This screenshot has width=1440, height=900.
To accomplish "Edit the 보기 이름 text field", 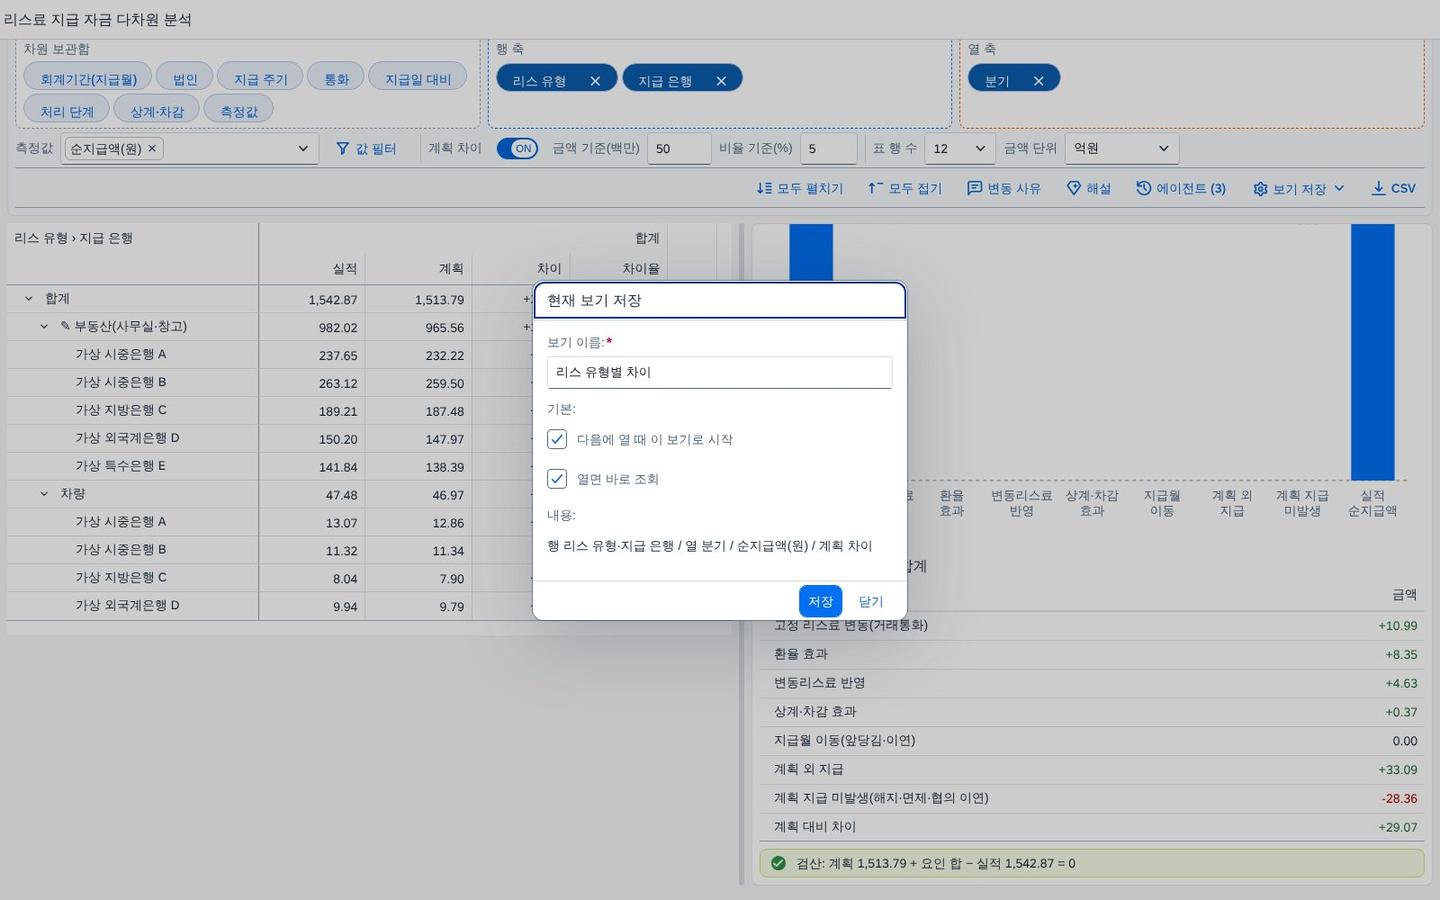I will (x=719, y=372).
